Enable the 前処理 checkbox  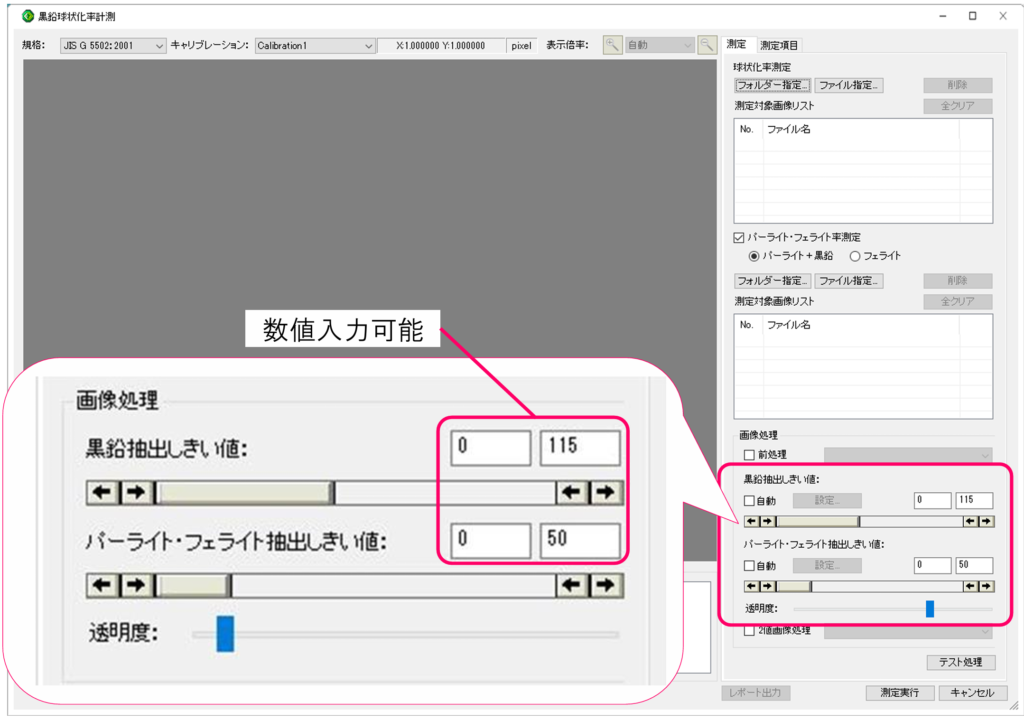tap(750, 455)
